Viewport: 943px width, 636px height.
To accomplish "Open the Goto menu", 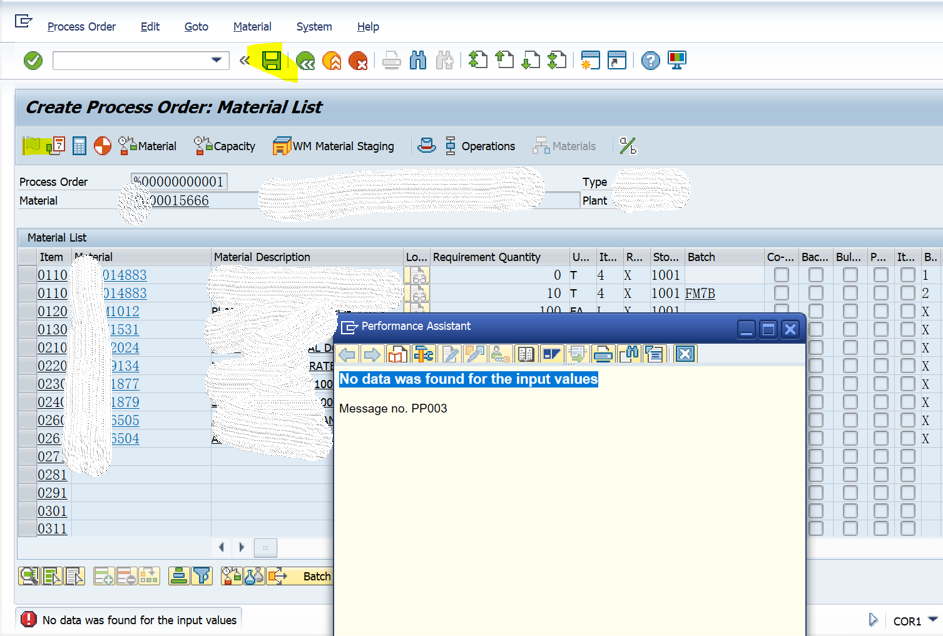I will coord(196,27).
